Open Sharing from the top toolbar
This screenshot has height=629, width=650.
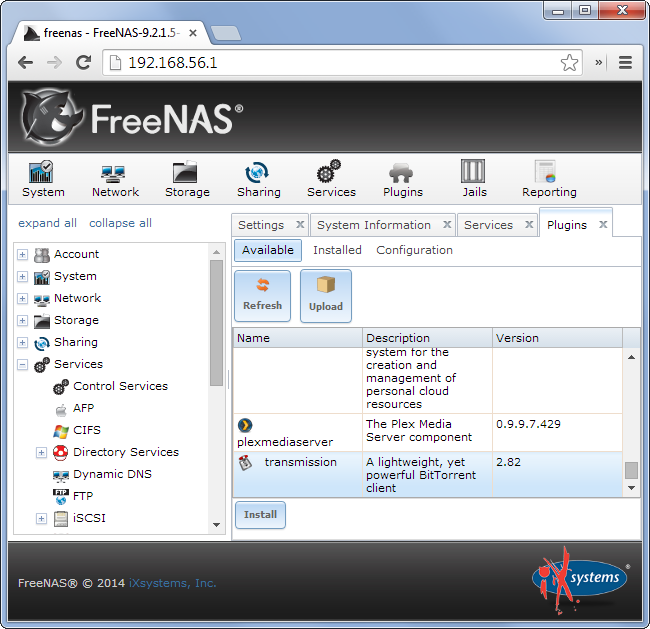coord(259,179)
